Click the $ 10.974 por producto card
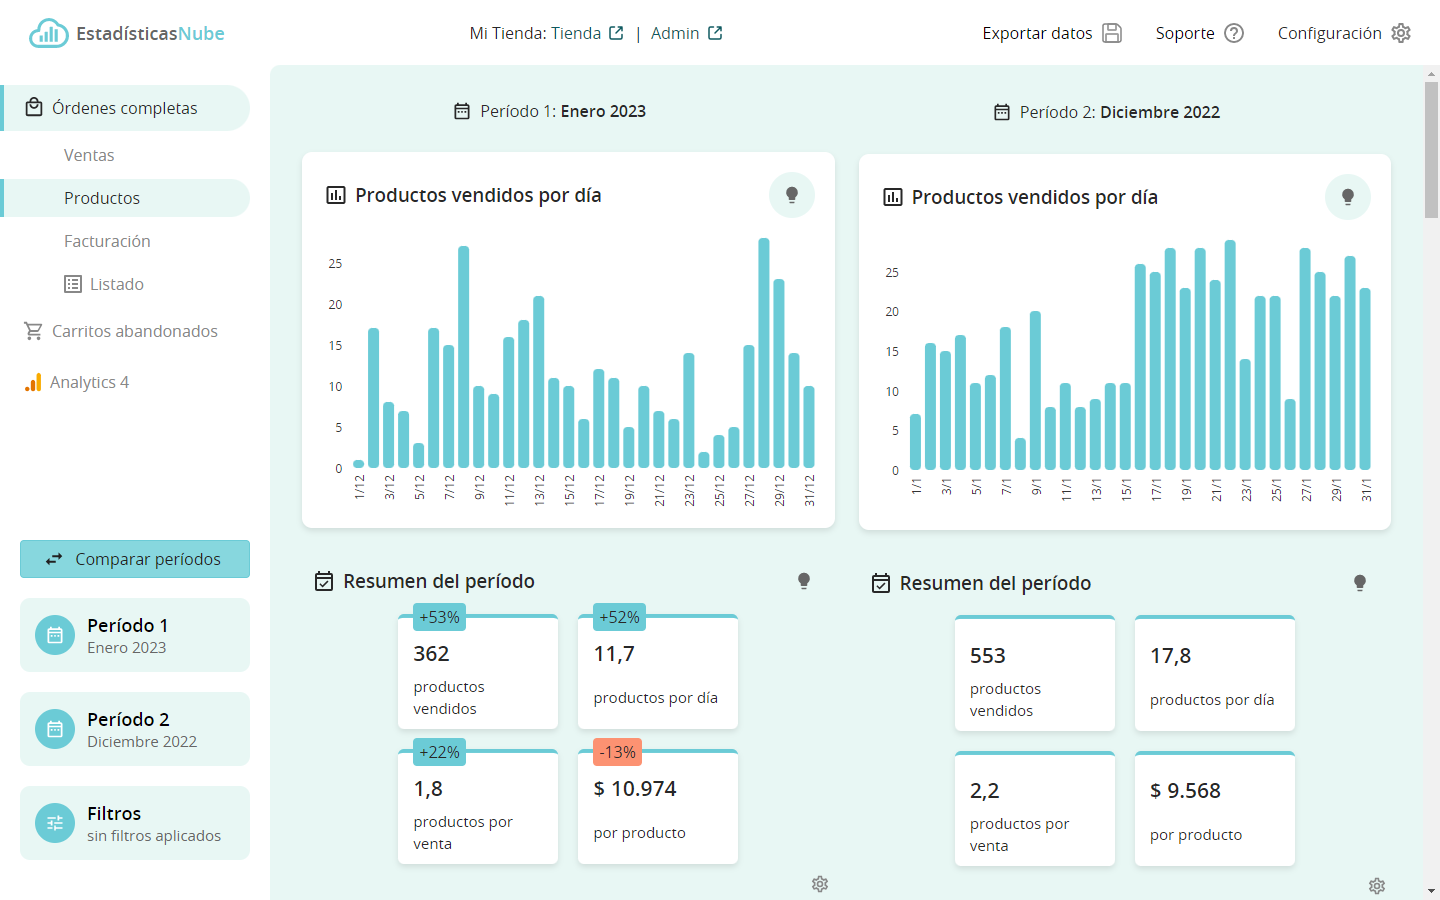1440x900 pixels. [x=658, y=807]
